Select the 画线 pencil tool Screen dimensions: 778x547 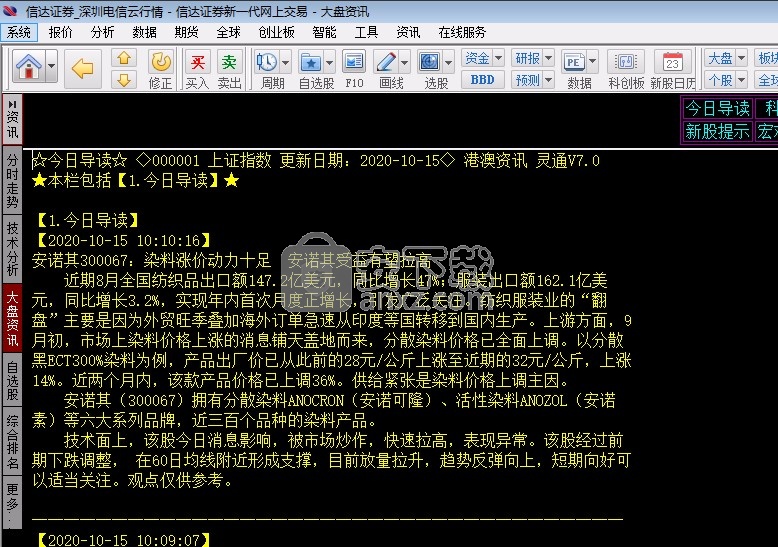coord(386,63)
